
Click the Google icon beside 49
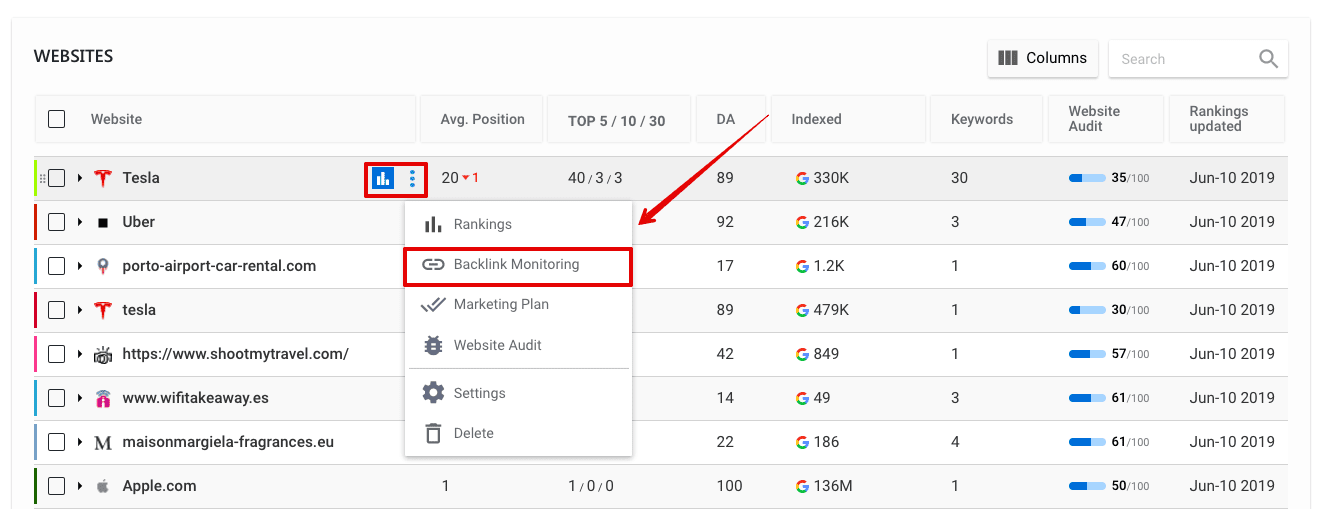coord(802,398)
